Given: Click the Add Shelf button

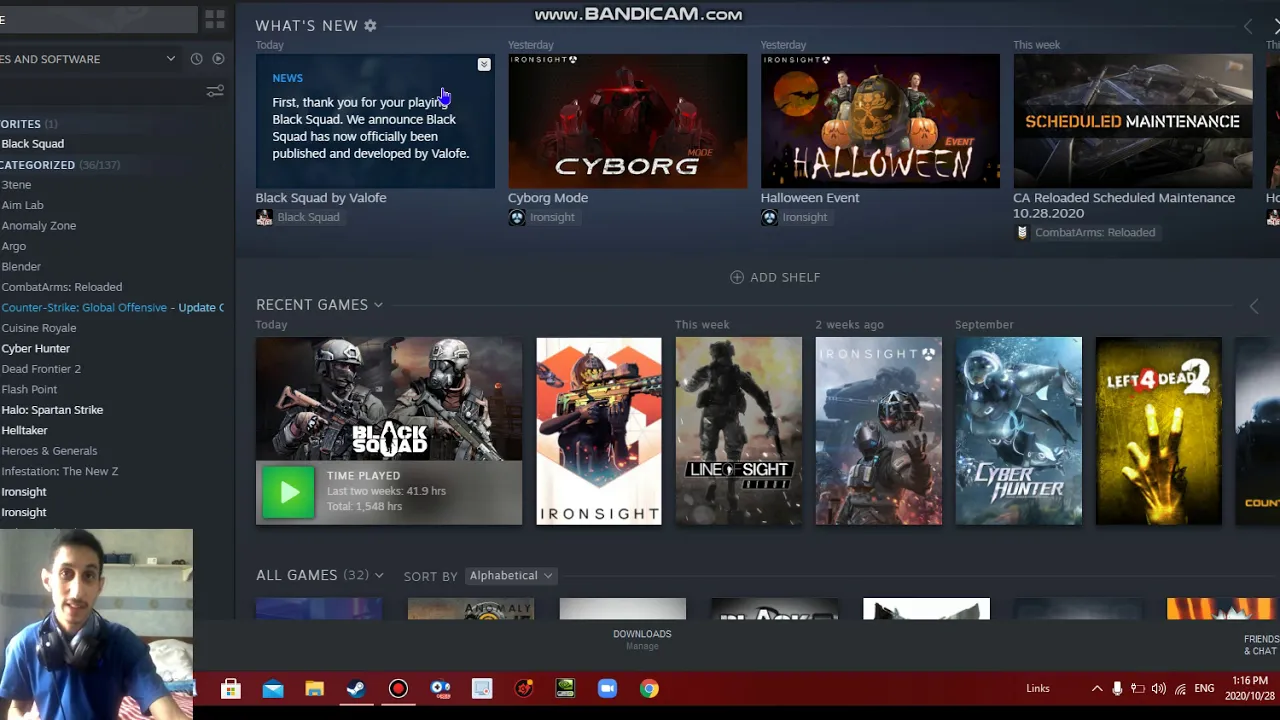Looking at the screenshot, I should pos(775,277).
